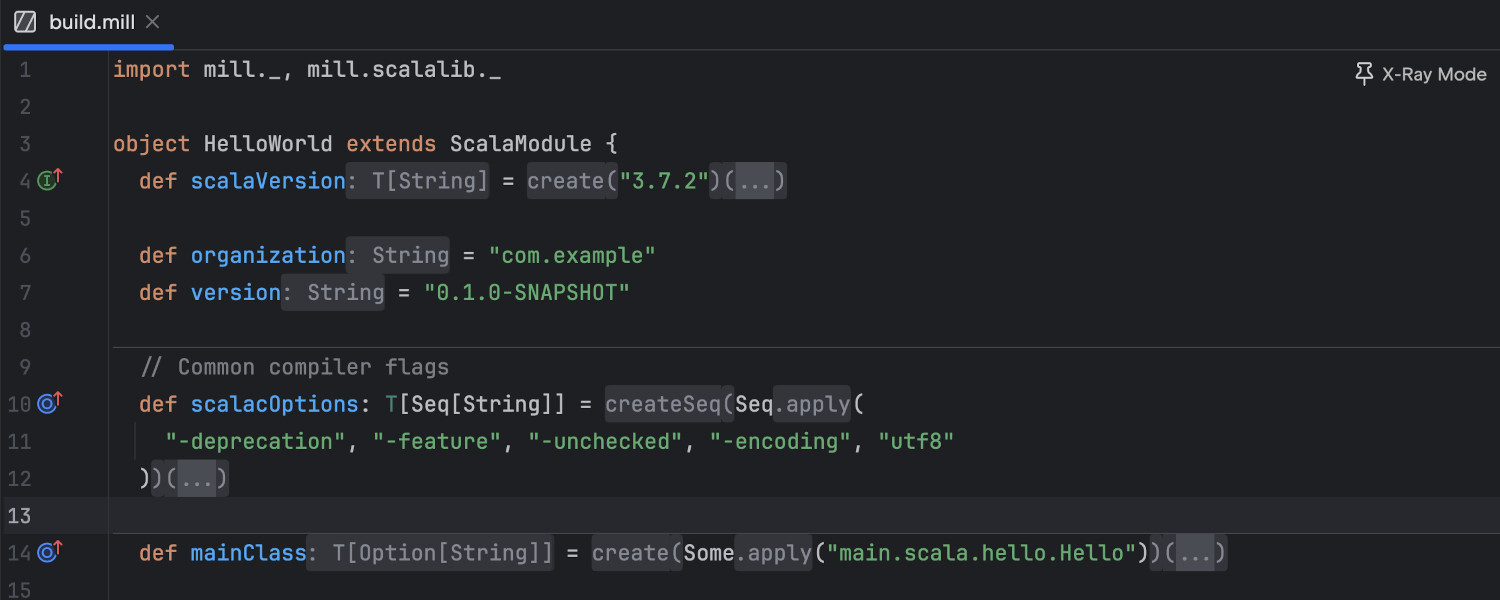Click the "-deprecation" compiler flag string
Viewport: 1500px width, 600px height.
255,440
